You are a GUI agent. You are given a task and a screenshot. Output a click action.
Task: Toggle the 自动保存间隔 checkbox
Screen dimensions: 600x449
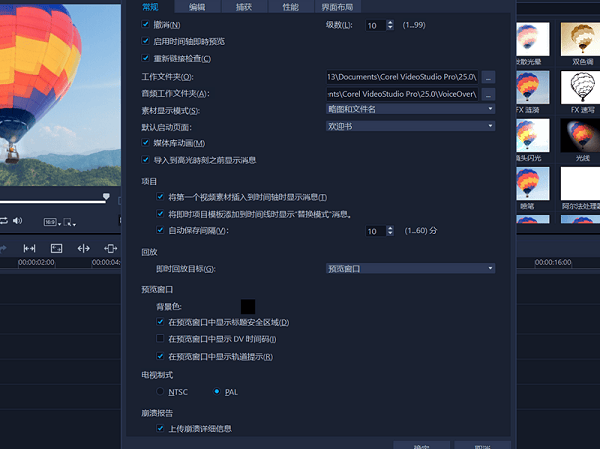(x=160, y=230)
